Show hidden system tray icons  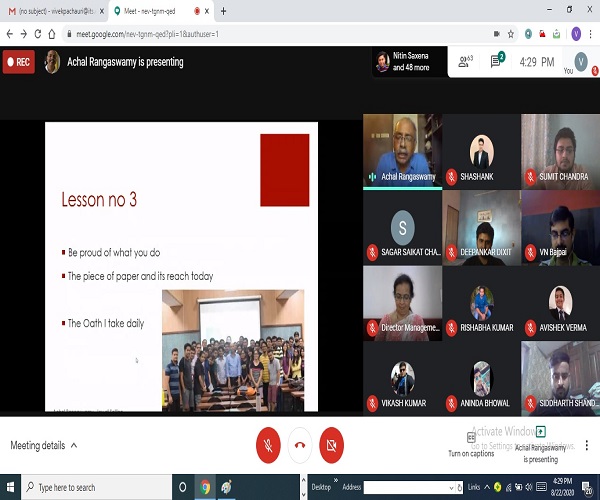[x=487, y=487]
